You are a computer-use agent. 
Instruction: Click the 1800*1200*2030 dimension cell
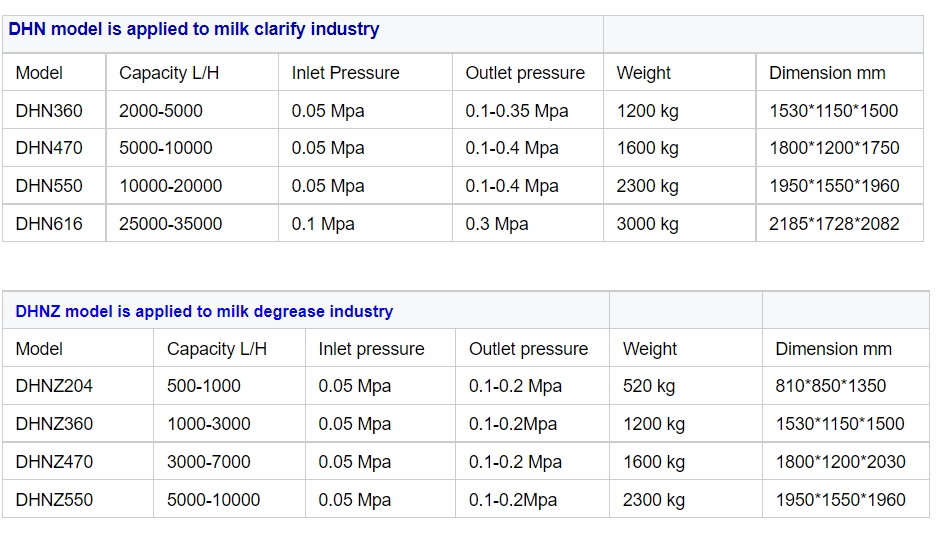pyautogui.click(x=840, y=462)
